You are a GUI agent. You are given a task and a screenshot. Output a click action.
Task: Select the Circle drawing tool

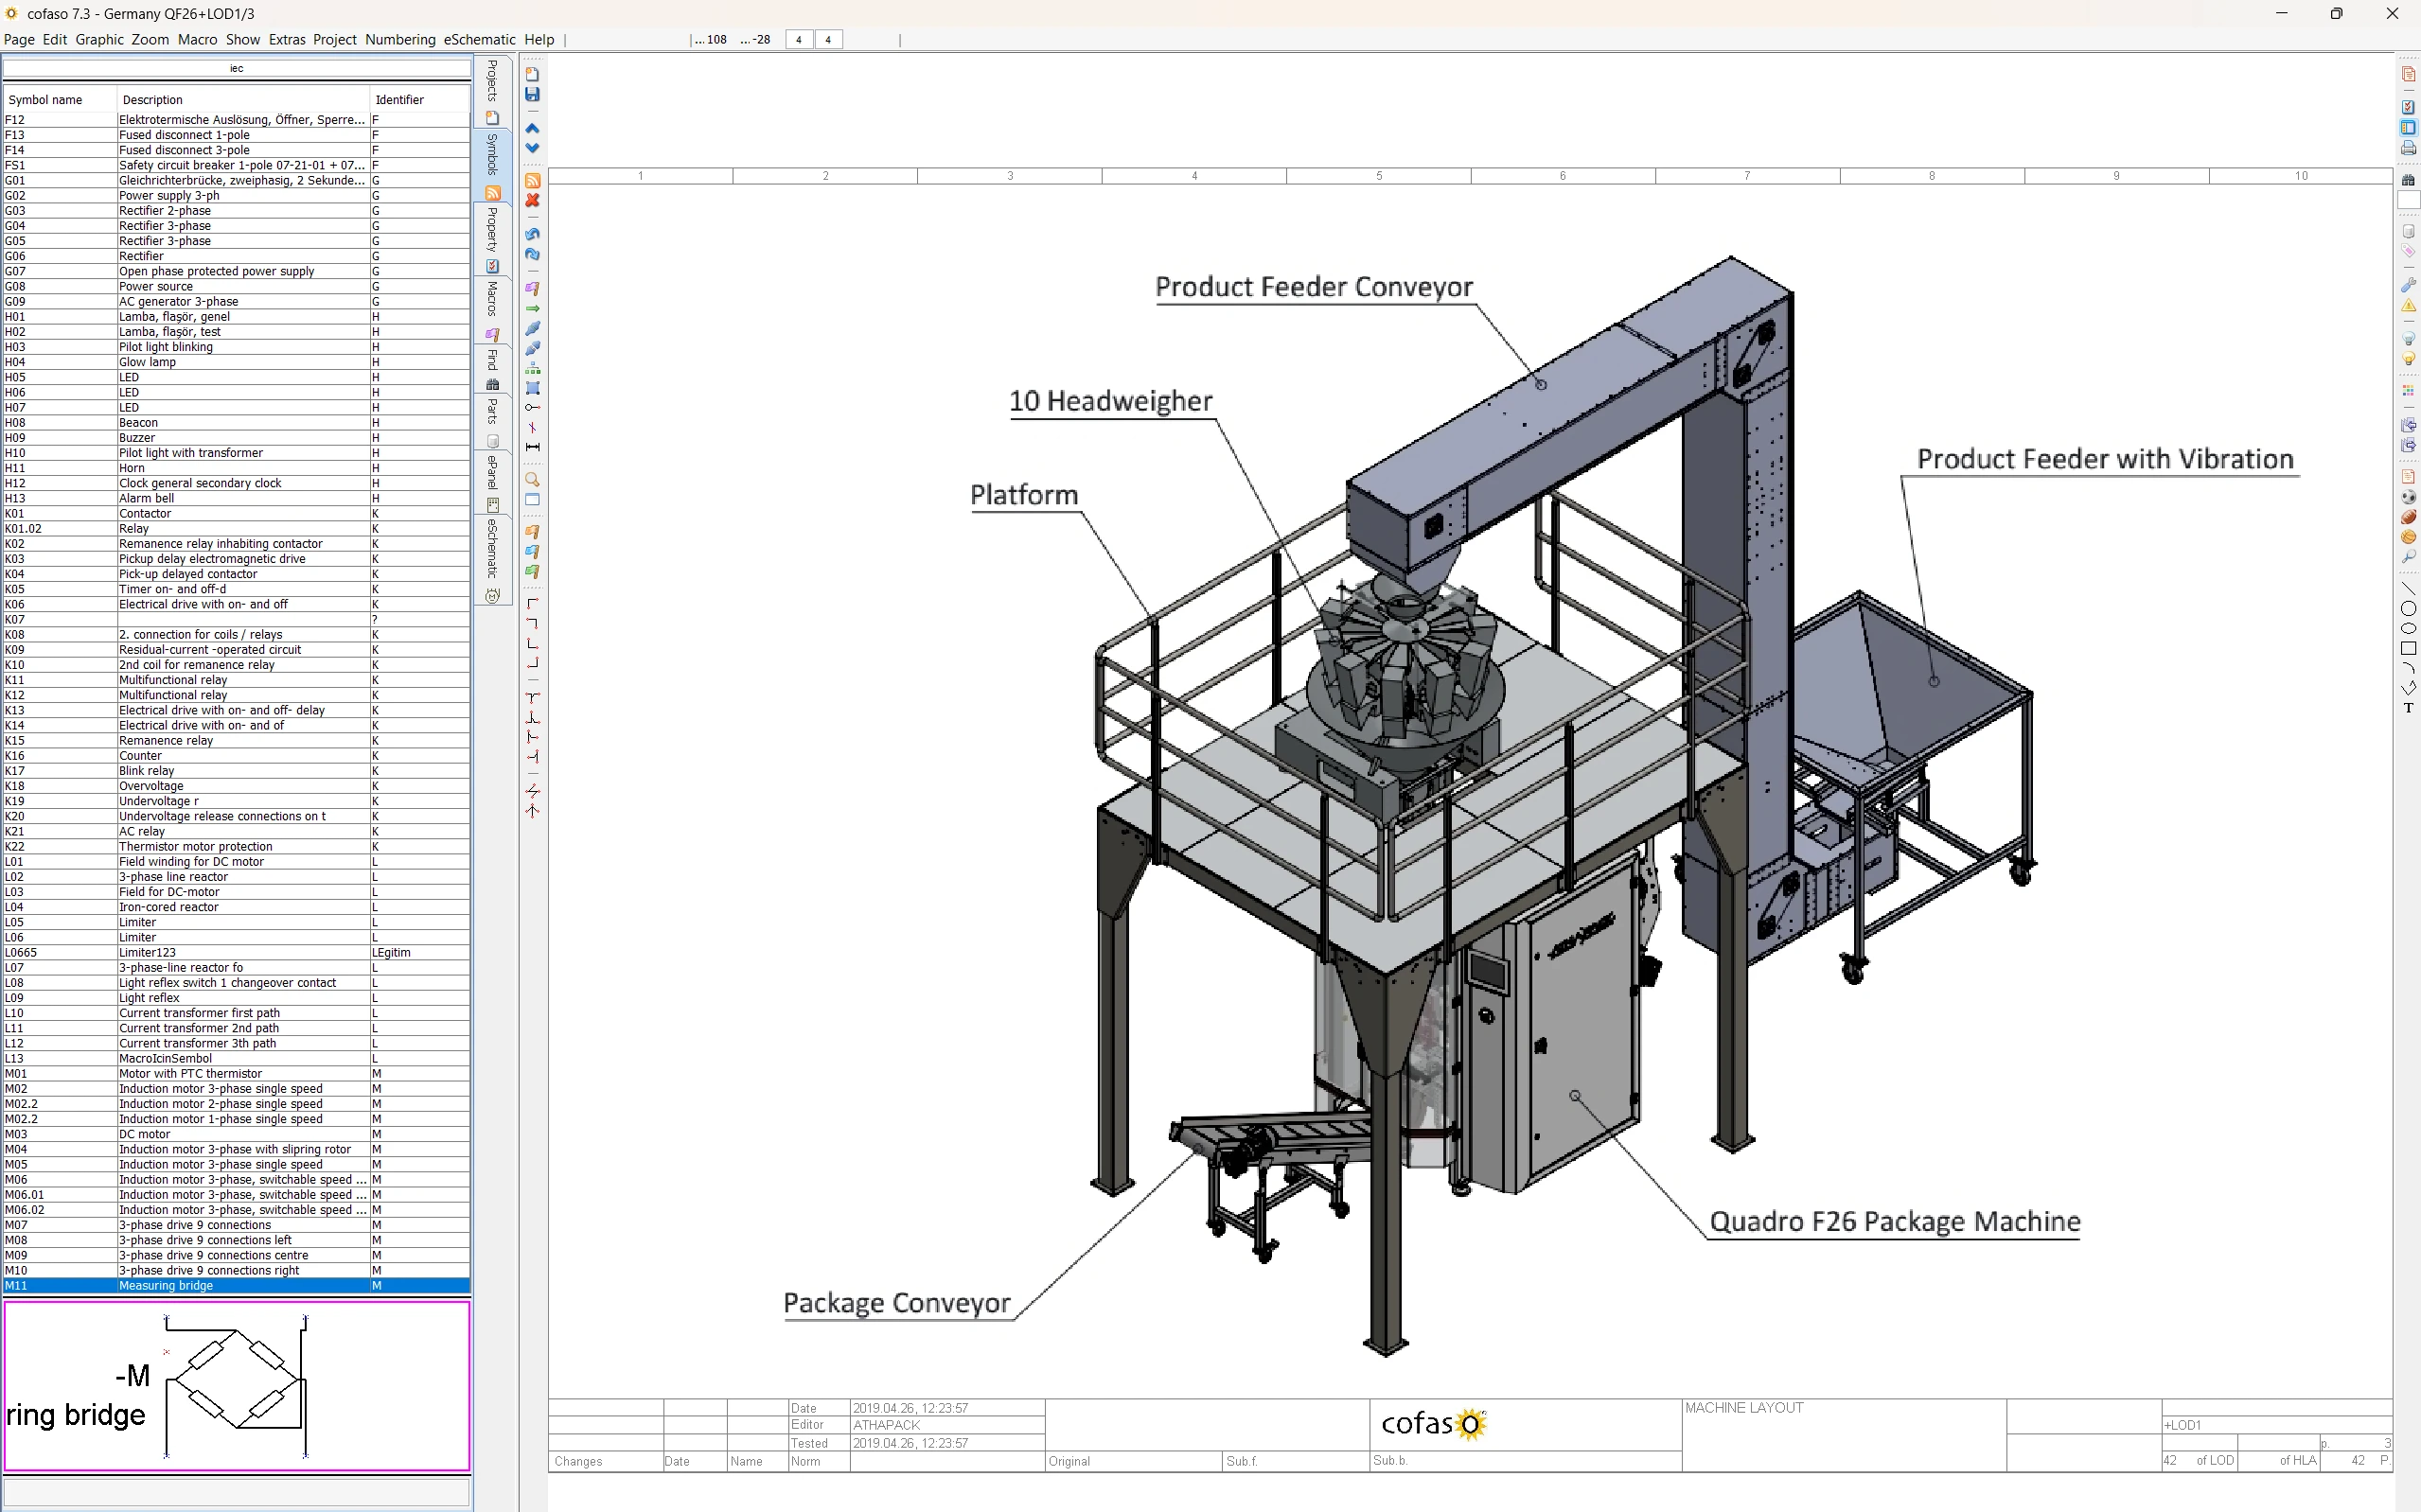2408,610
